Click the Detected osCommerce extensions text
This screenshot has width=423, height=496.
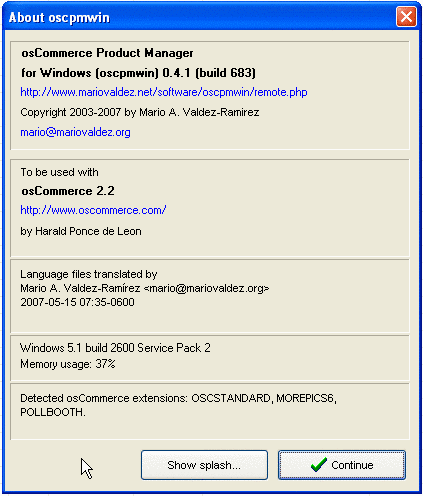tap(178, 405)
